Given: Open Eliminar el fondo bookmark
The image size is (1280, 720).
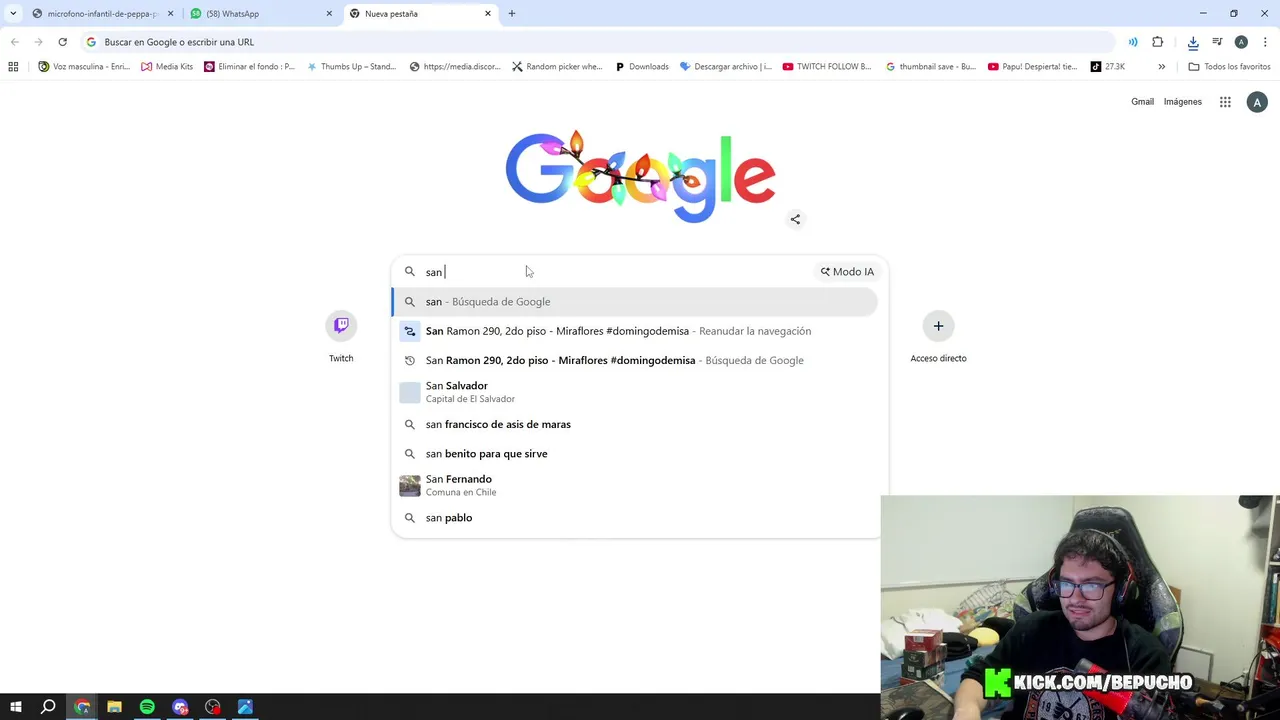Looking at the screenshot, I should pyautogui.click(x=250, y=67).
